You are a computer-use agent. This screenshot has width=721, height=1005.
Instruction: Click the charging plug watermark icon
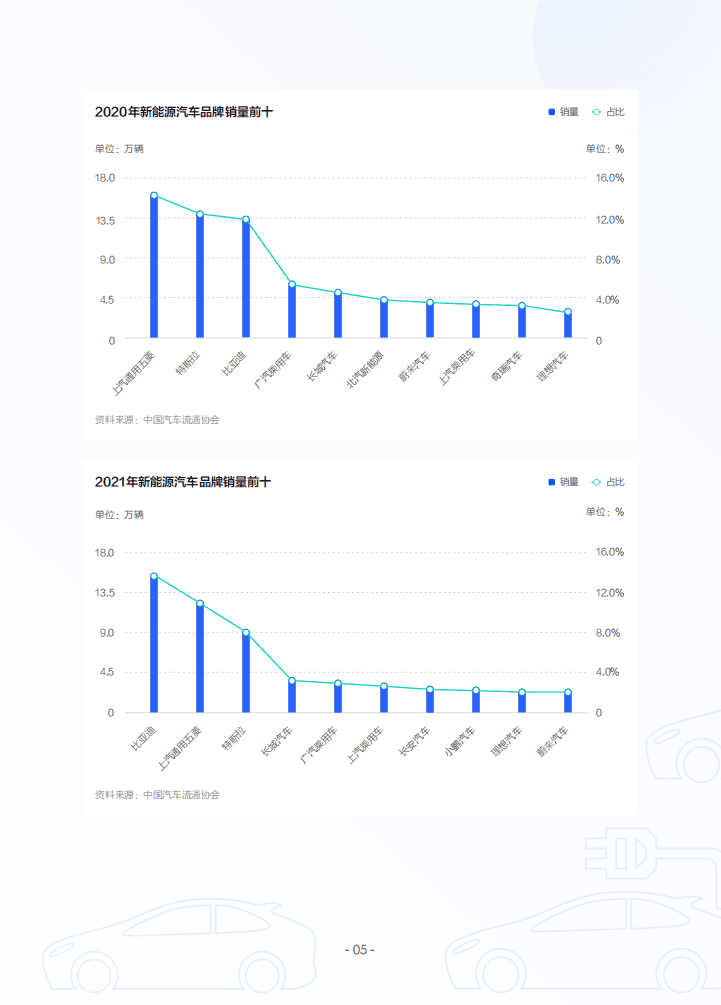pos(620,854)
